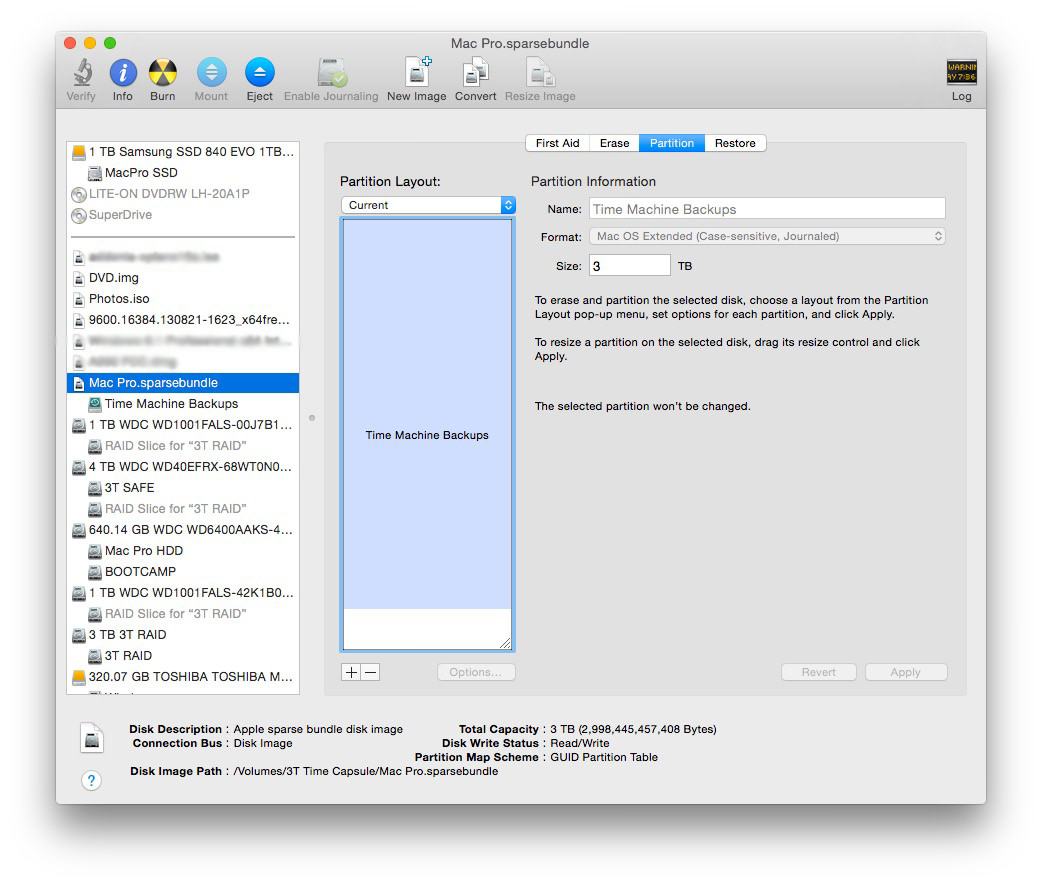The height and width of the screenshot is (884, 1042).
Task: Select the Time Machine Backups sidebar volume
Action: click(183, 404)
